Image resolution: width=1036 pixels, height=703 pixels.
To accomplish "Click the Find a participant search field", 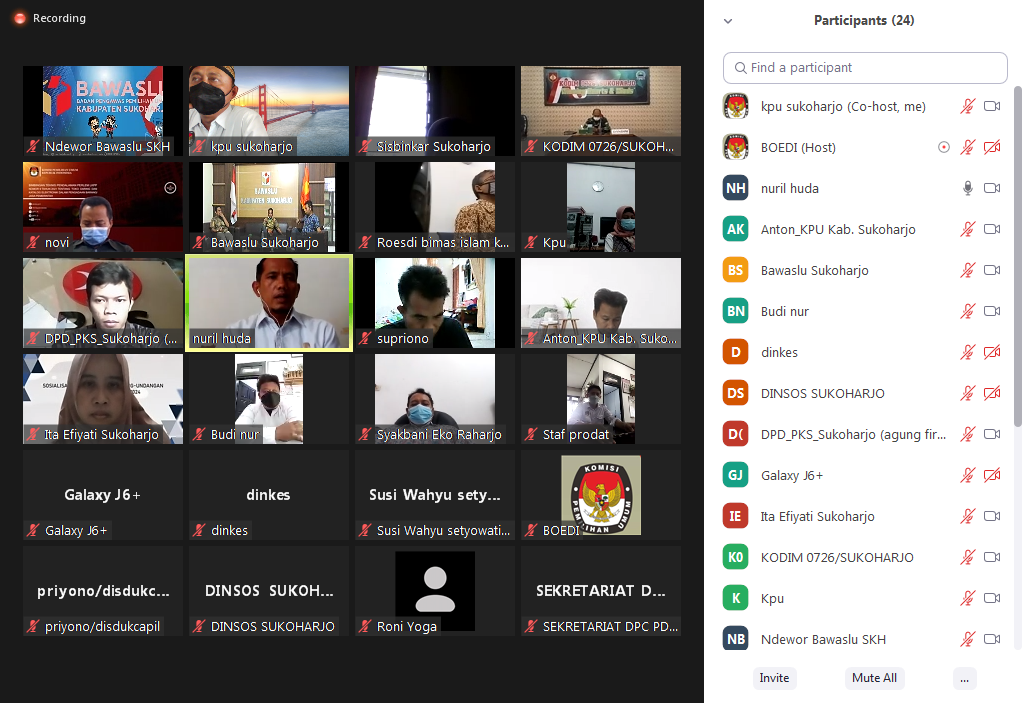I will point(865,68).
